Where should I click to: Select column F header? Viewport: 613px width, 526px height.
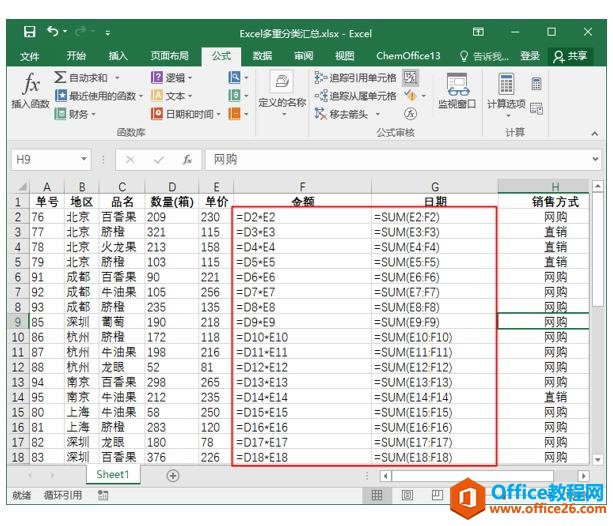pos(302,187)
